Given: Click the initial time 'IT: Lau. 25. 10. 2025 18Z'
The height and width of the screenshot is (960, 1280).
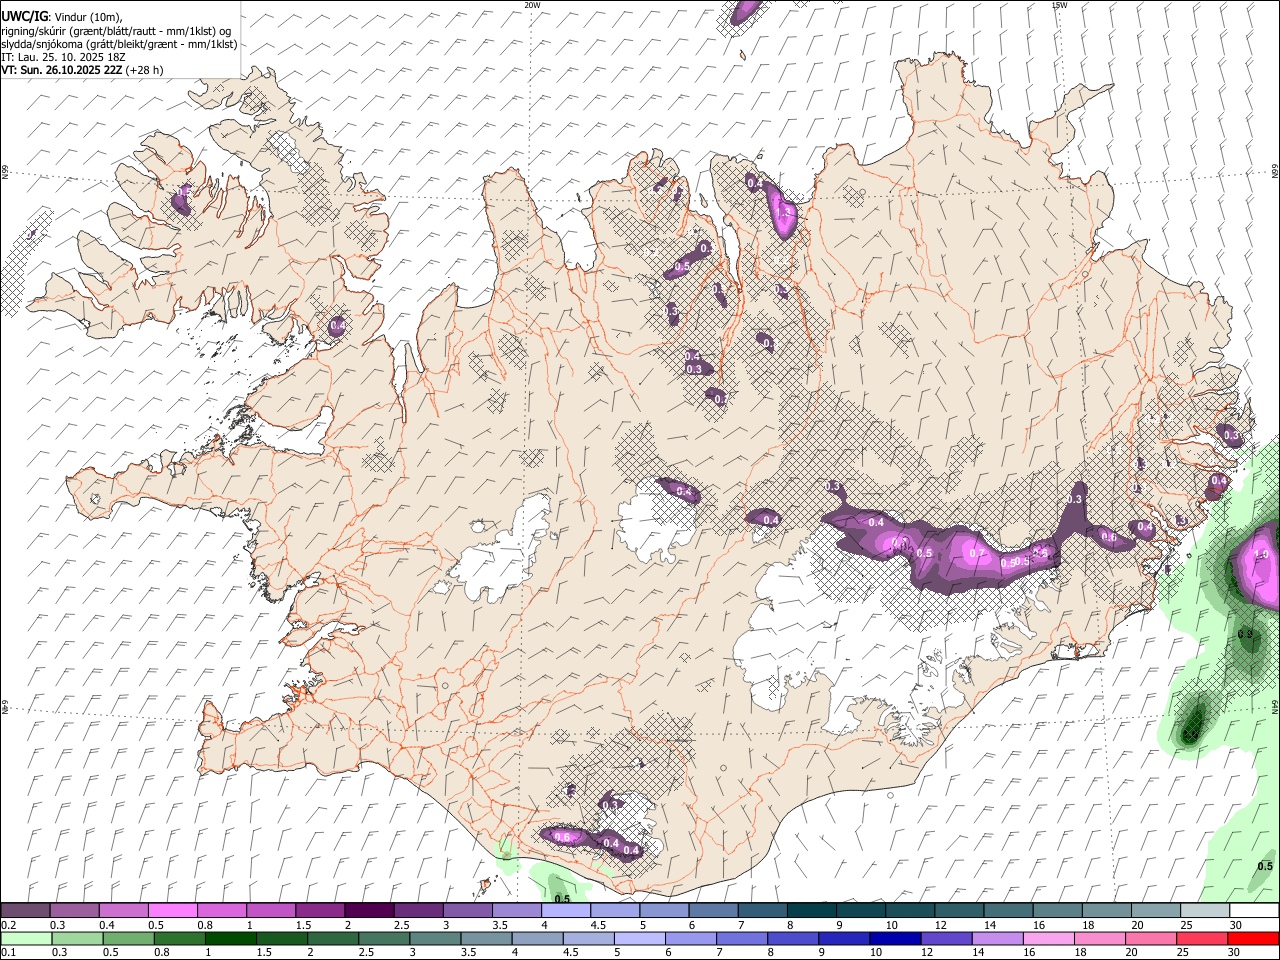Looking at the screenshot, I should tap(64, 57).
